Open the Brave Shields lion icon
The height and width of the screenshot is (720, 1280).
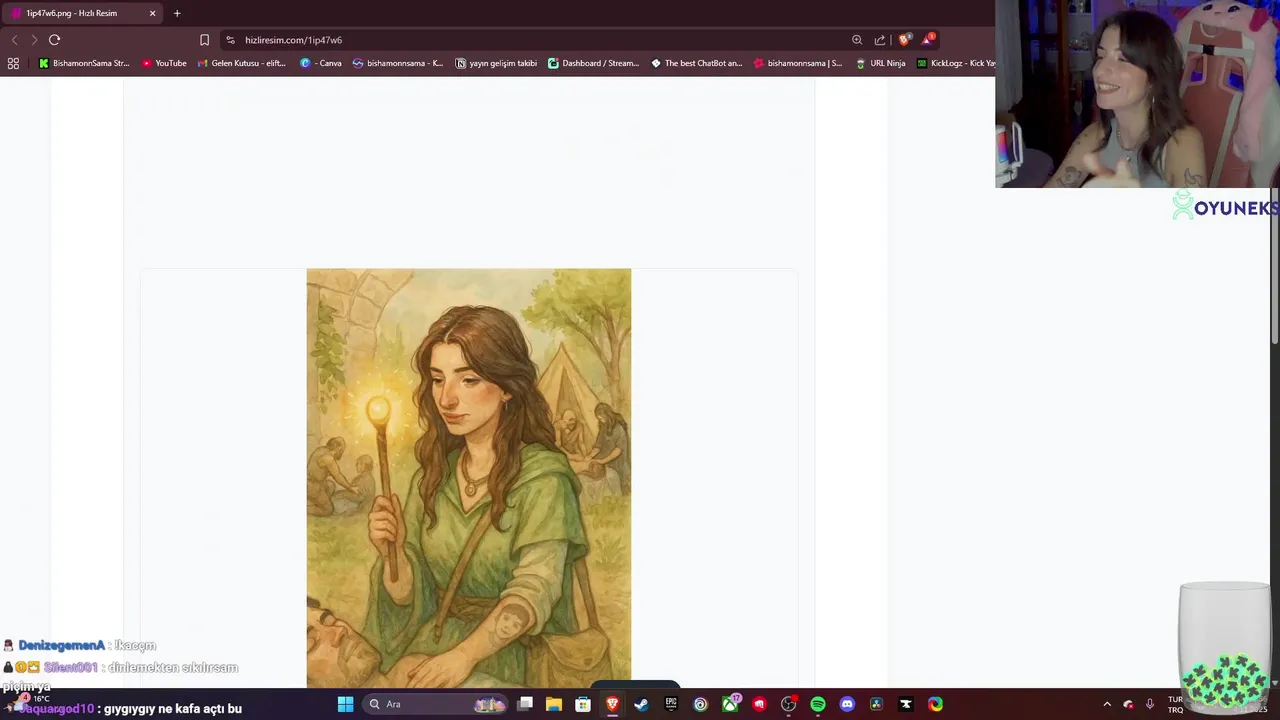(905, 40)
